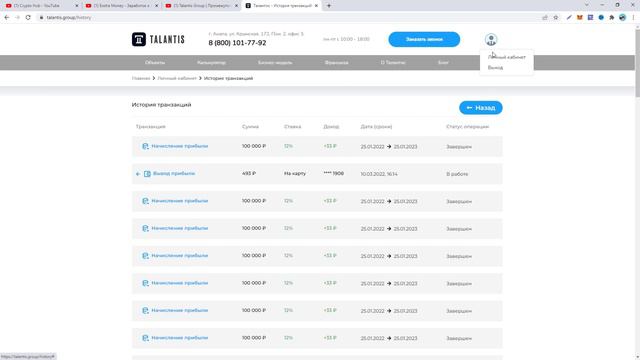
Task: Open a new browser tab with plus icon
Action: tap(329, 6)
